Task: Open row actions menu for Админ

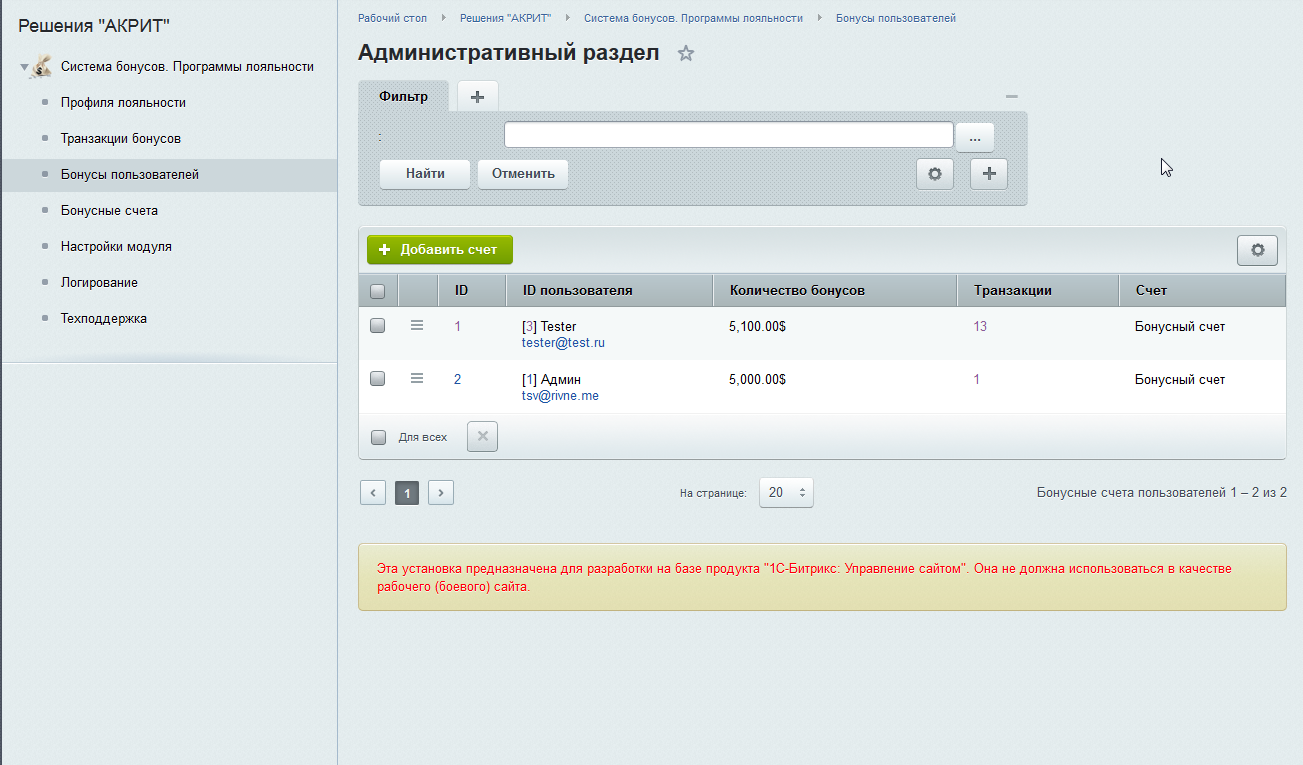Action: [417, 378]
